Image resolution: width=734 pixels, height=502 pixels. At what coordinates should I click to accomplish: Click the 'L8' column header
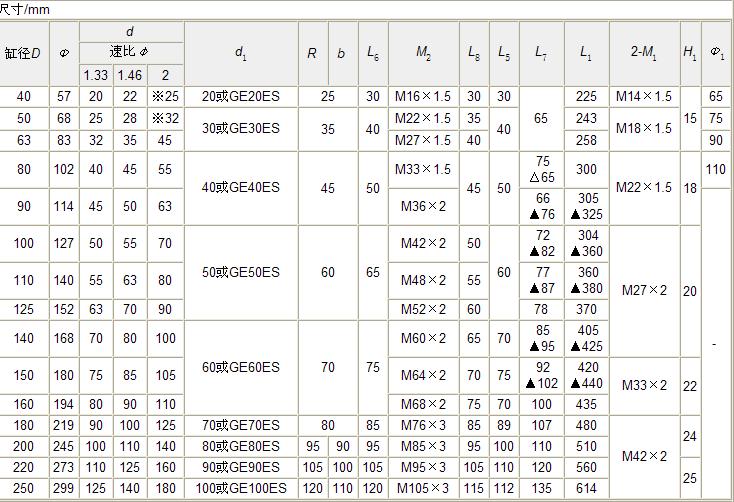474,53
